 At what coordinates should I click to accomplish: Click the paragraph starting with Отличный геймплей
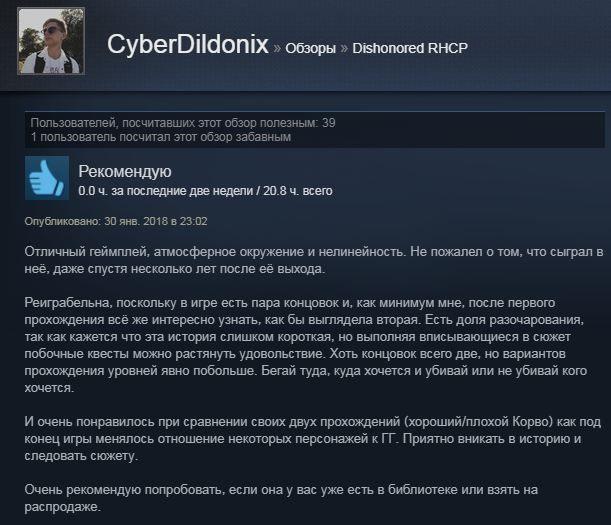[x=314, y=260]
